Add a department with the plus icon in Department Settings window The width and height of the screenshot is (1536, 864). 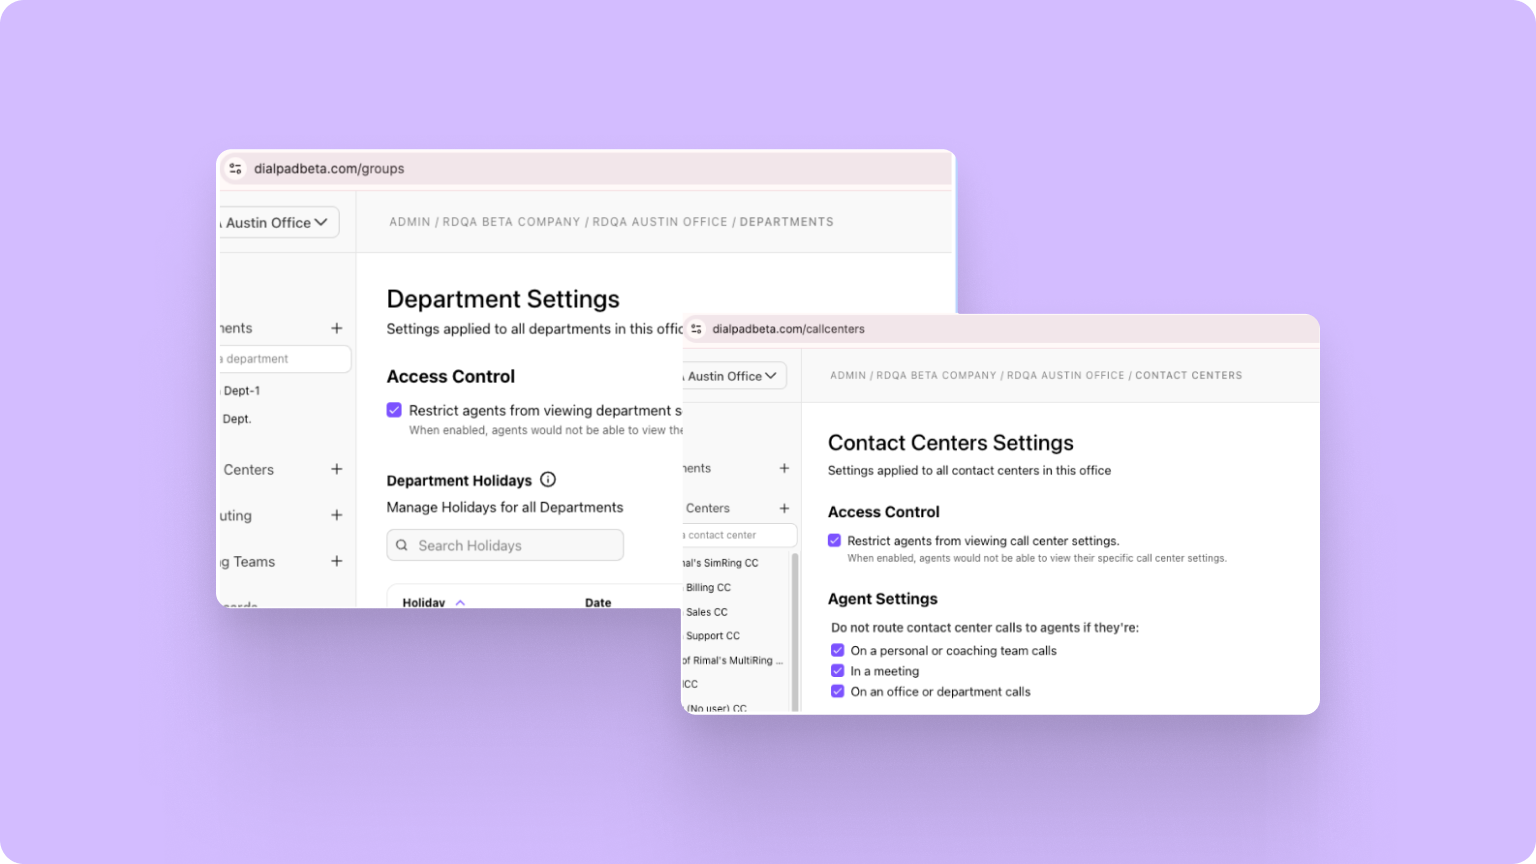pos(337,328)
